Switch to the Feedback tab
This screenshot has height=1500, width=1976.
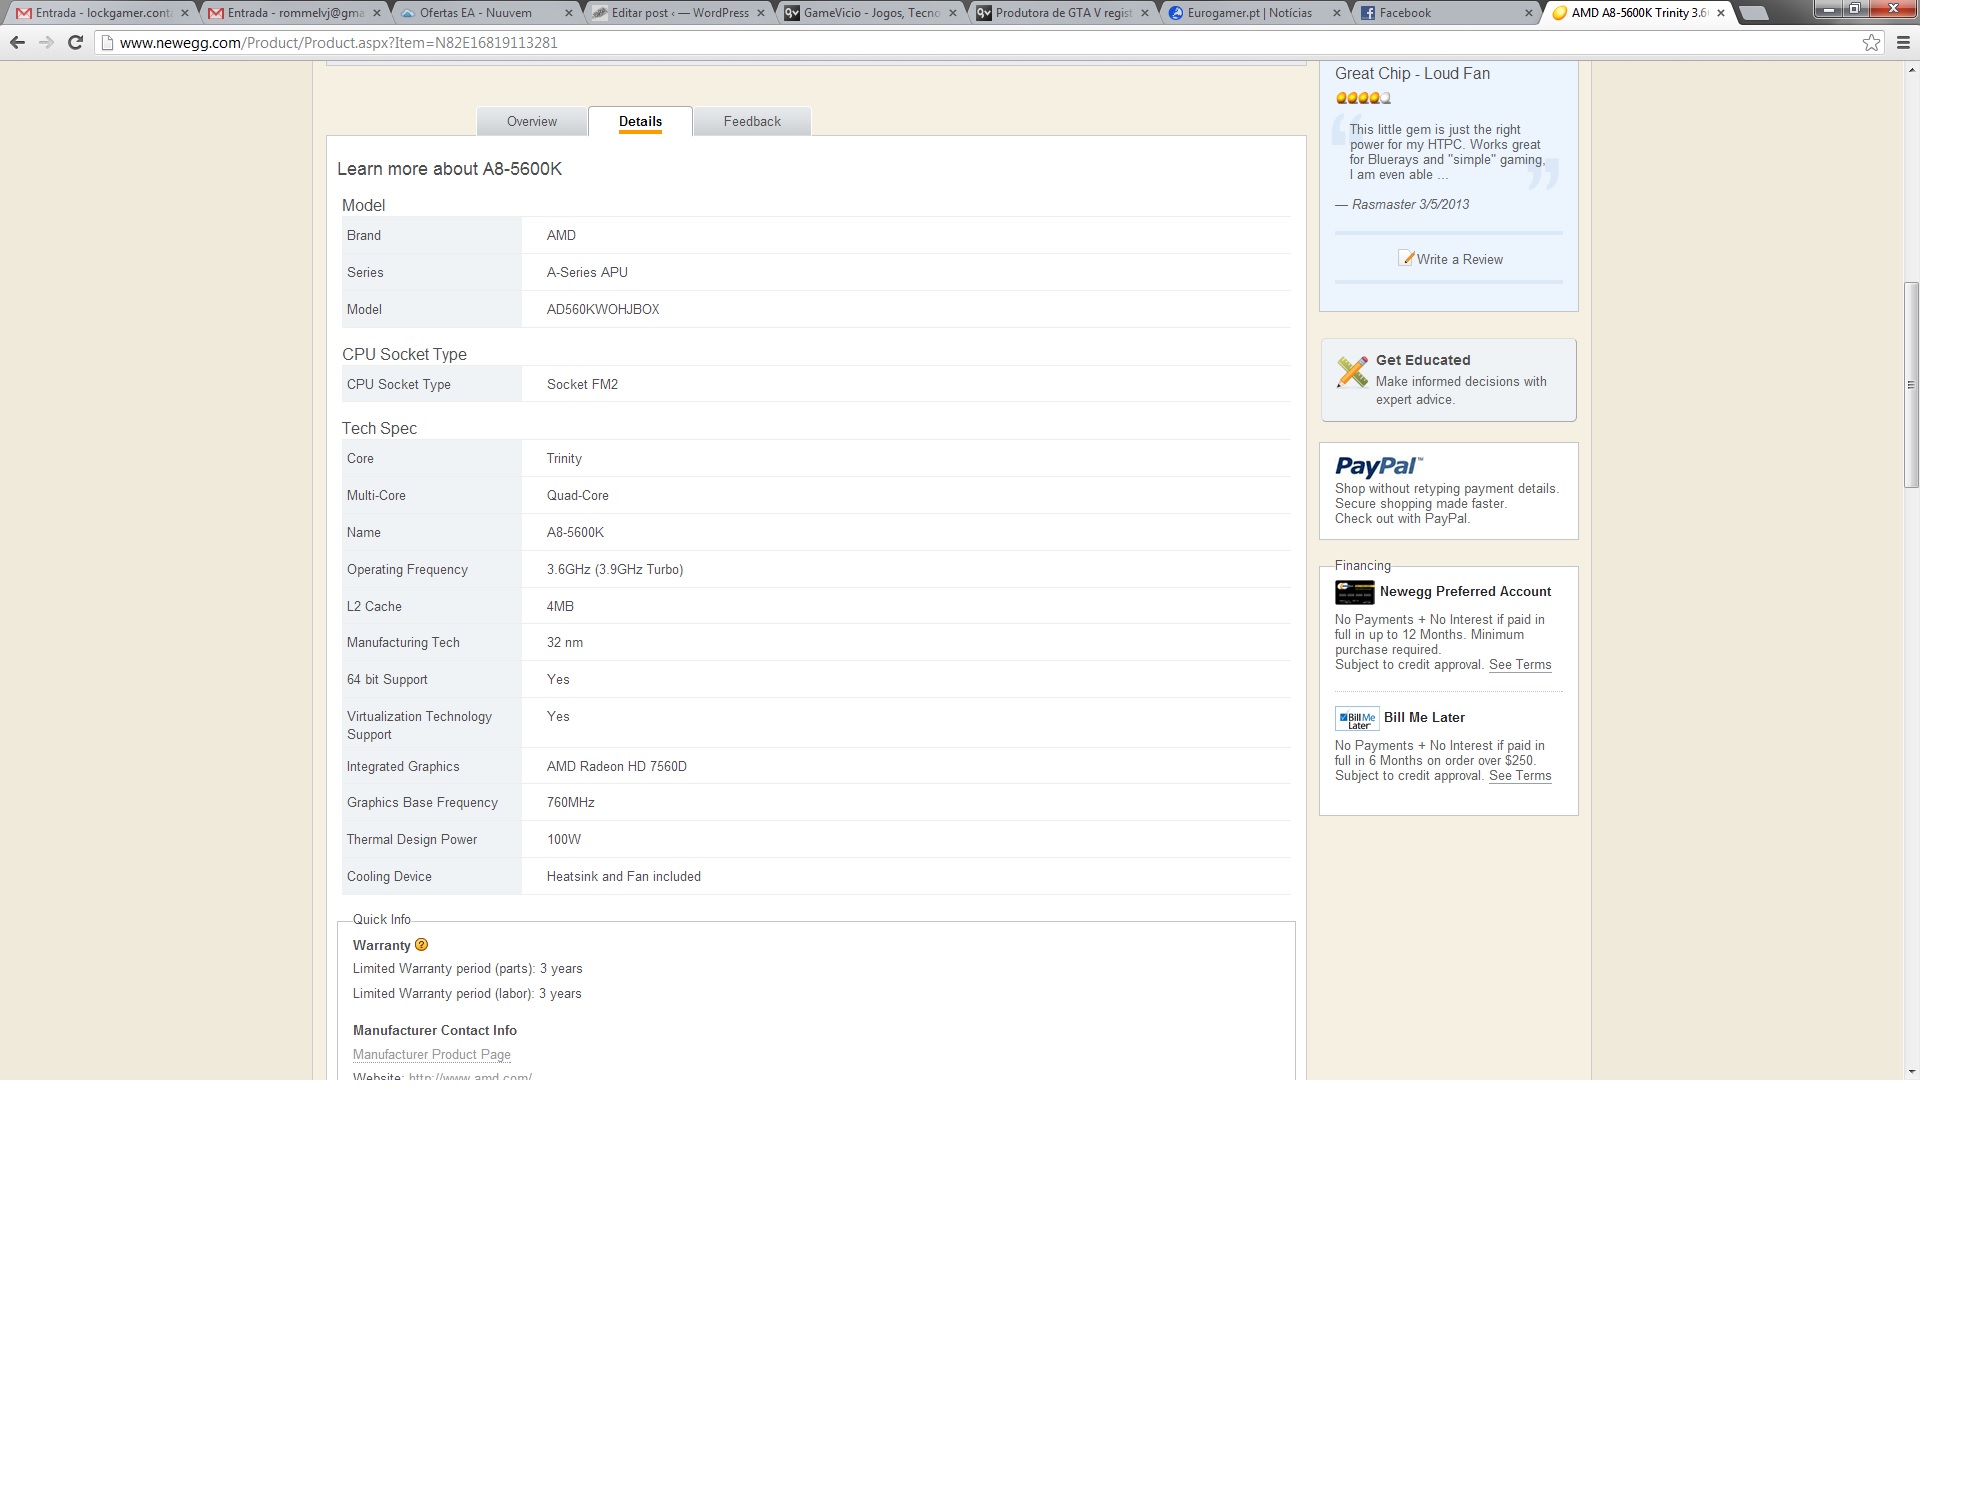[x=752, y=121]
